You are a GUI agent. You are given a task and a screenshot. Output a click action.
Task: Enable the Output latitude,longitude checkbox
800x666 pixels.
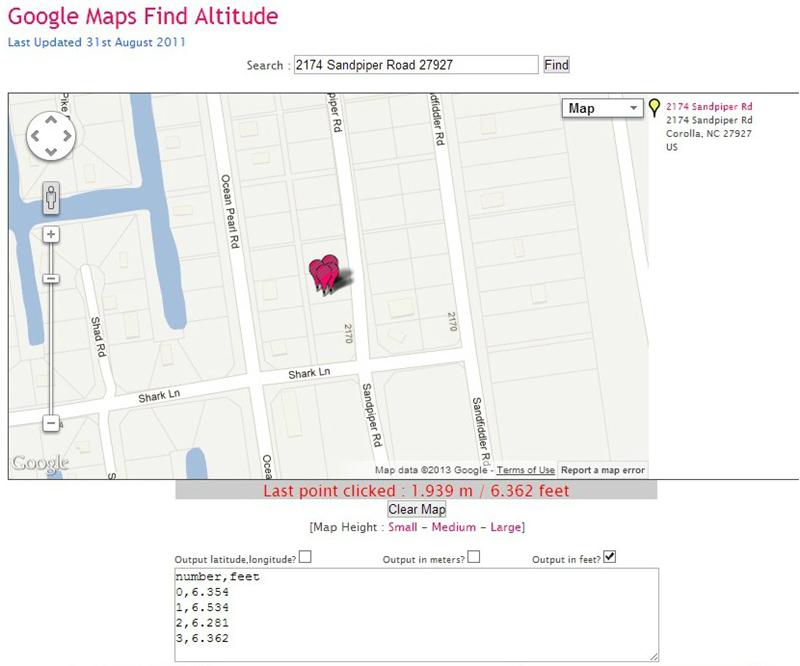(x=305, y=557)
